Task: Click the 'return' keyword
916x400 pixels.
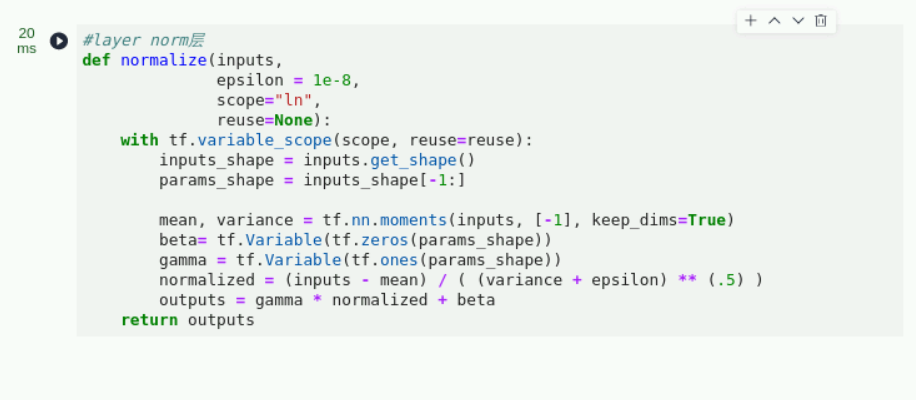Action: [150, 320]
